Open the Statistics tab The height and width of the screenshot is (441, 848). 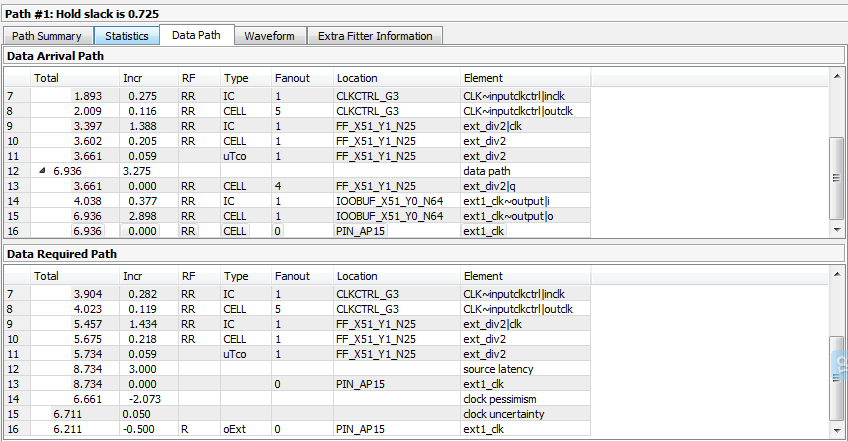tap(126, 36)
